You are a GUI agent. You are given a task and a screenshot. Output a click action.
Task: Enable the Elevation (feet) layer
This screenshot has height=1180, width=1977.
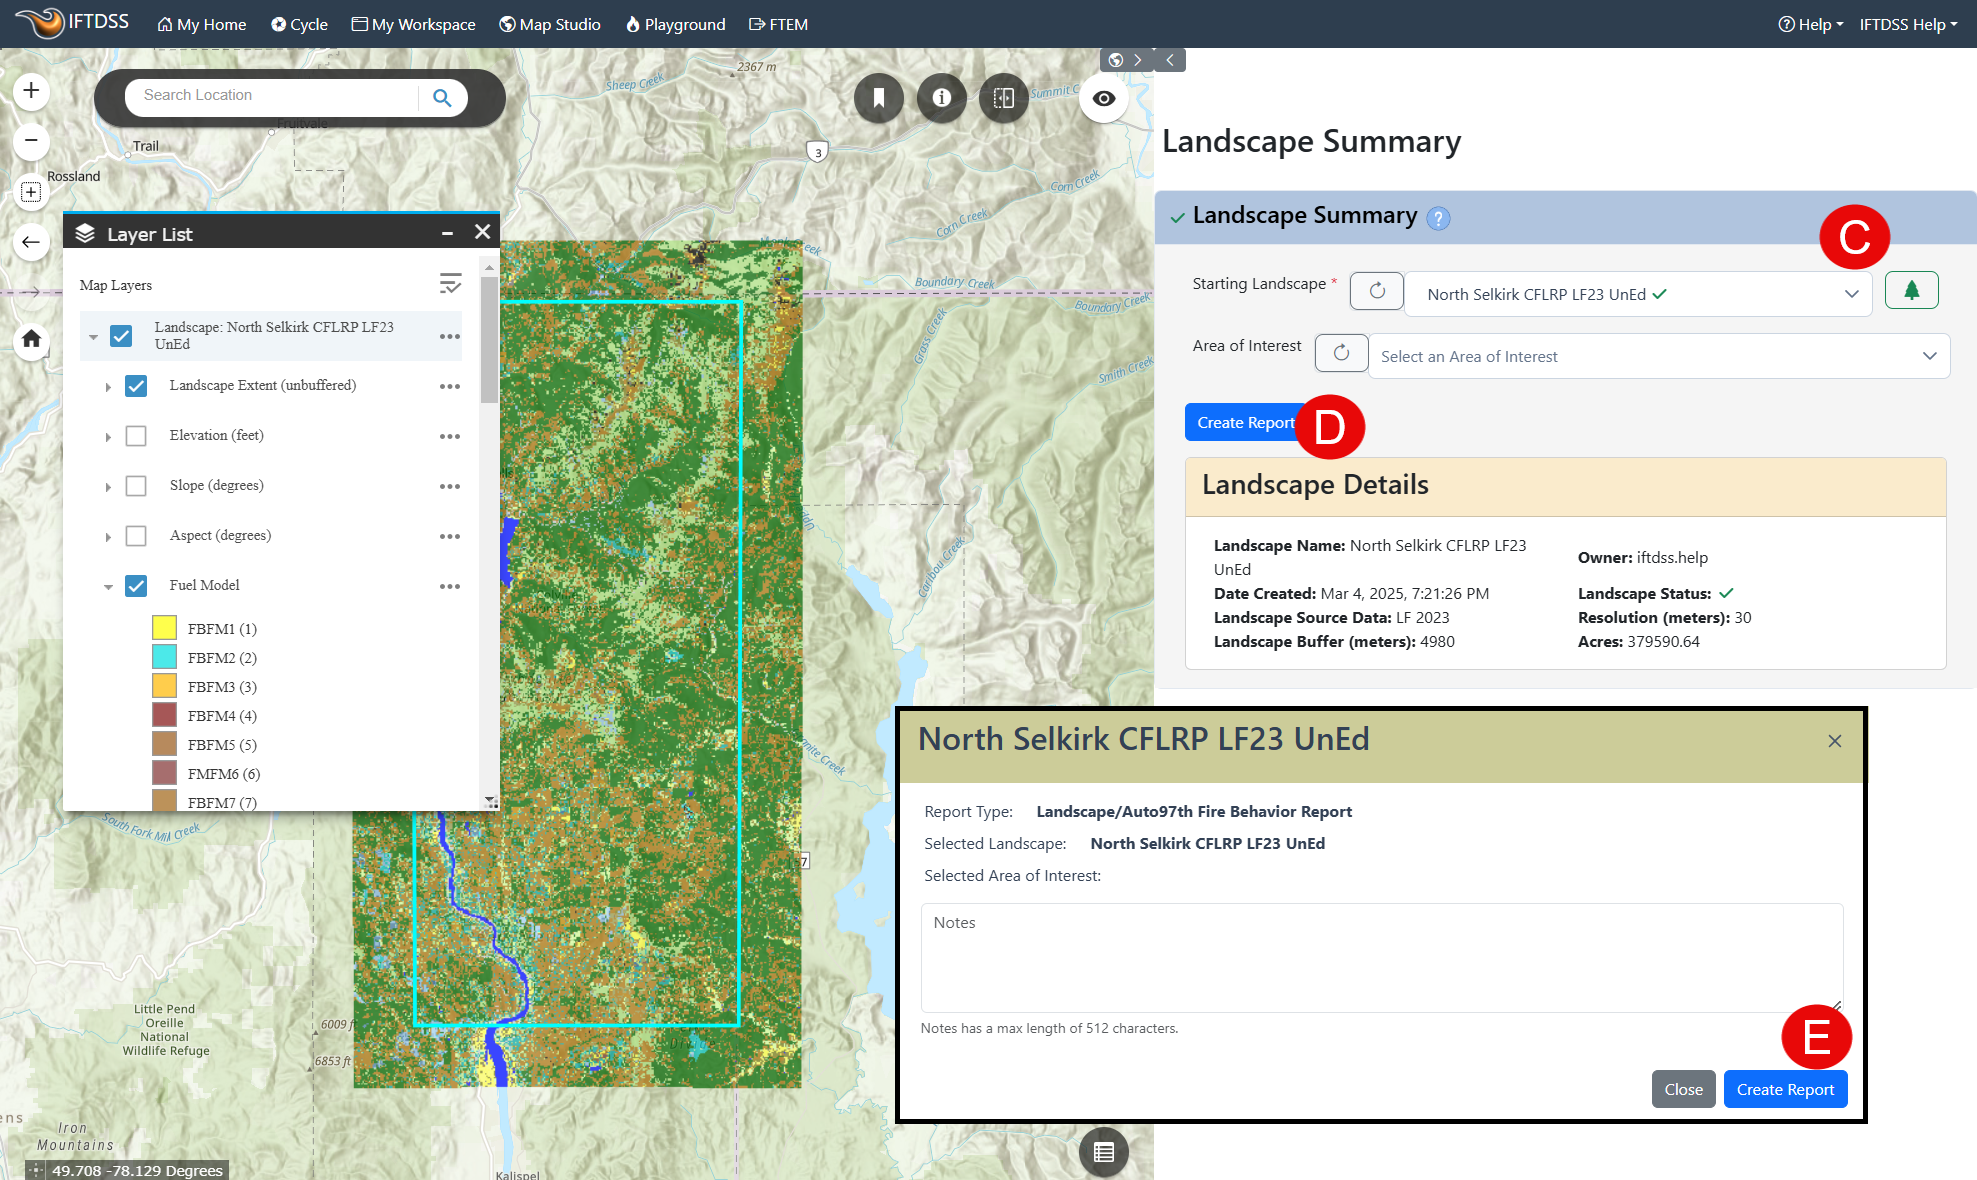tap(136, 435)
